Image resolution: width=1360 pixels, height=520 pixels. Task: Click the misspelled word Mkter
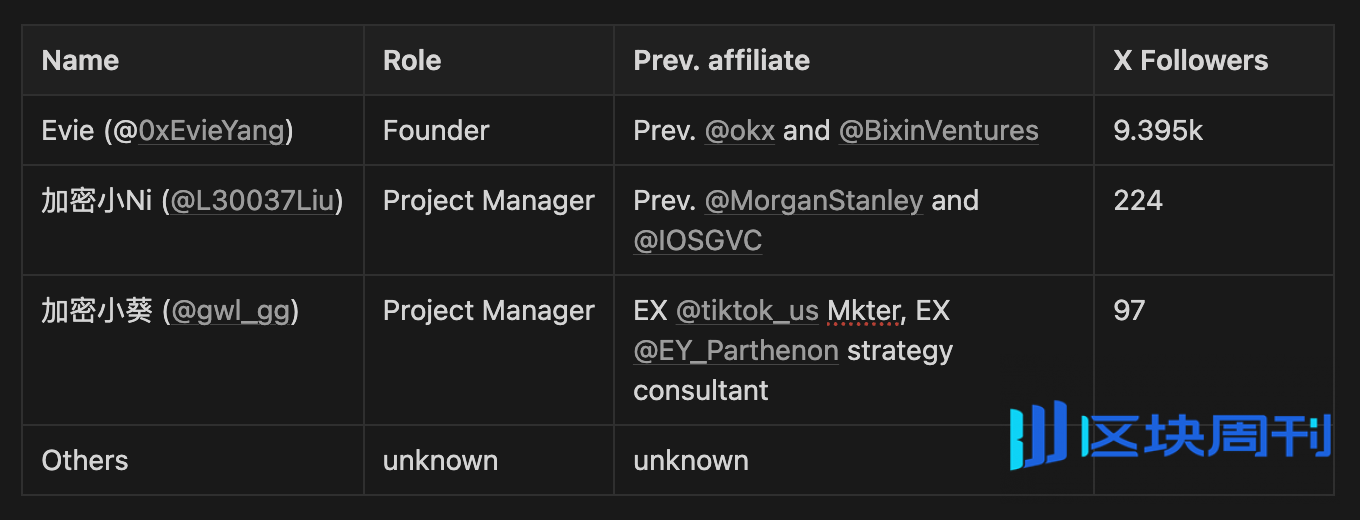coord(864,311)
